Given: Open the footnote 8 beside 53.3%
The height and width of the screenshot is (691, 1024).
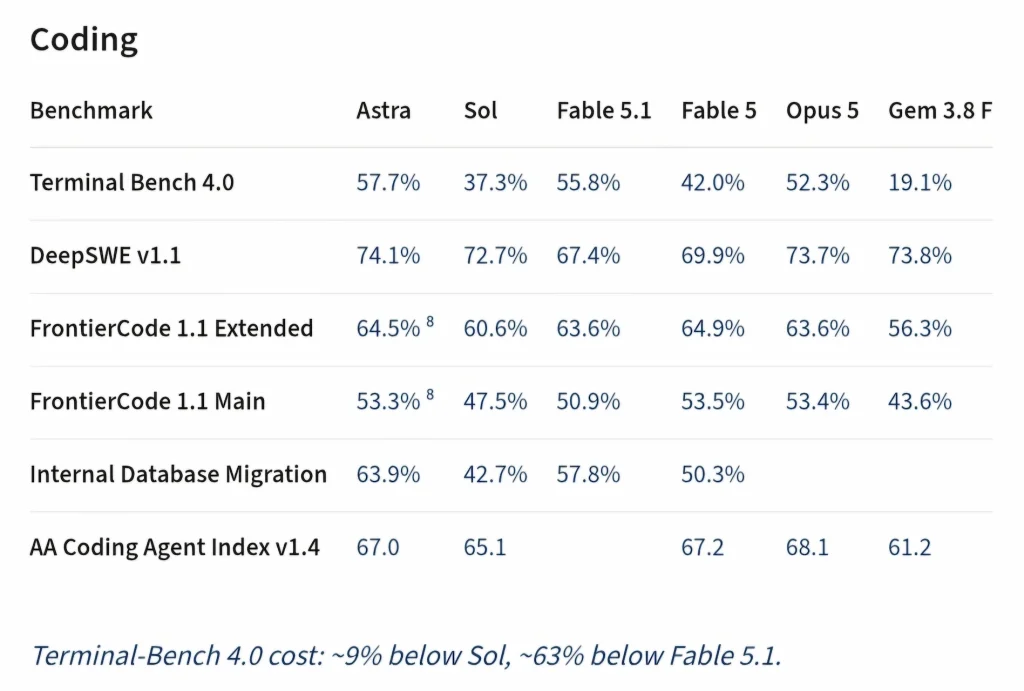Looking at the screenshot, I should (430, 394).
